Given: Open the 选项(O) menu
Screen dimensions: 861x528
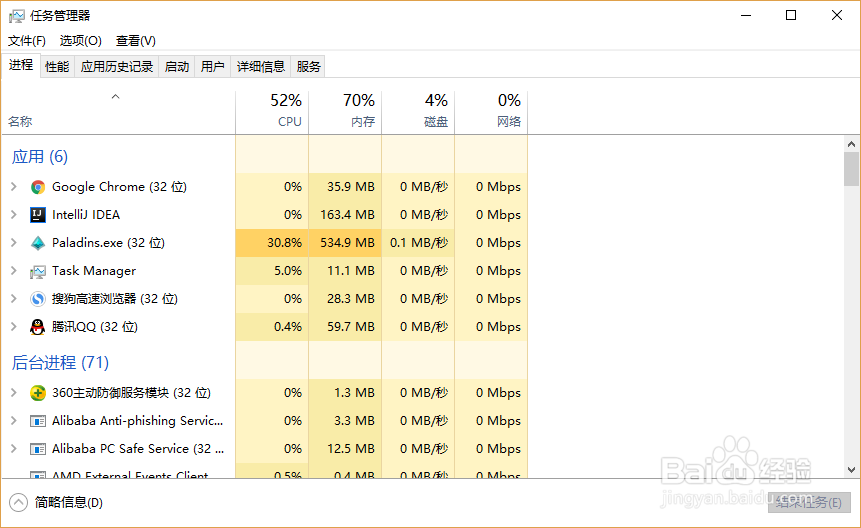Looking at the screenshot, I should pos(81,41).
